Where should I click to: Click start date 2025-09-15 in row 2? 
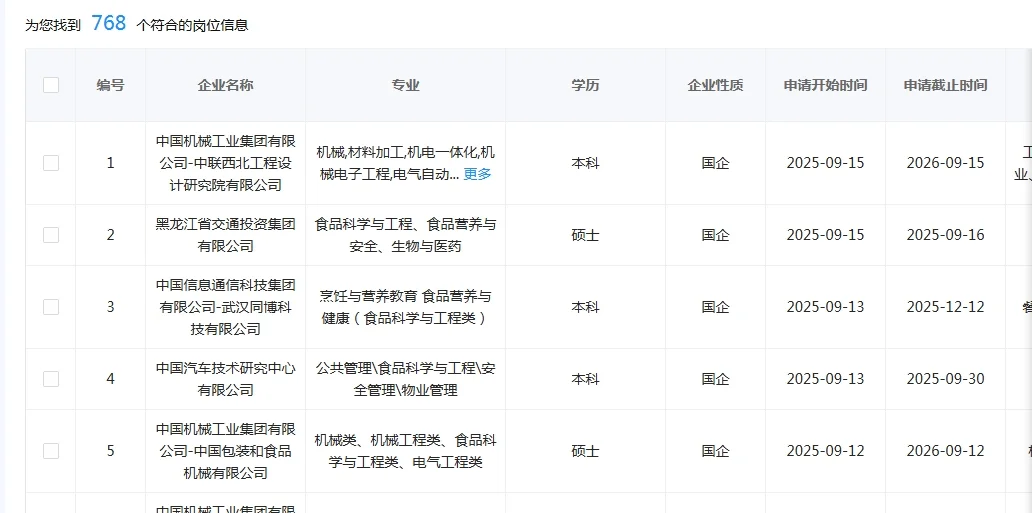[x=825, y=235]
